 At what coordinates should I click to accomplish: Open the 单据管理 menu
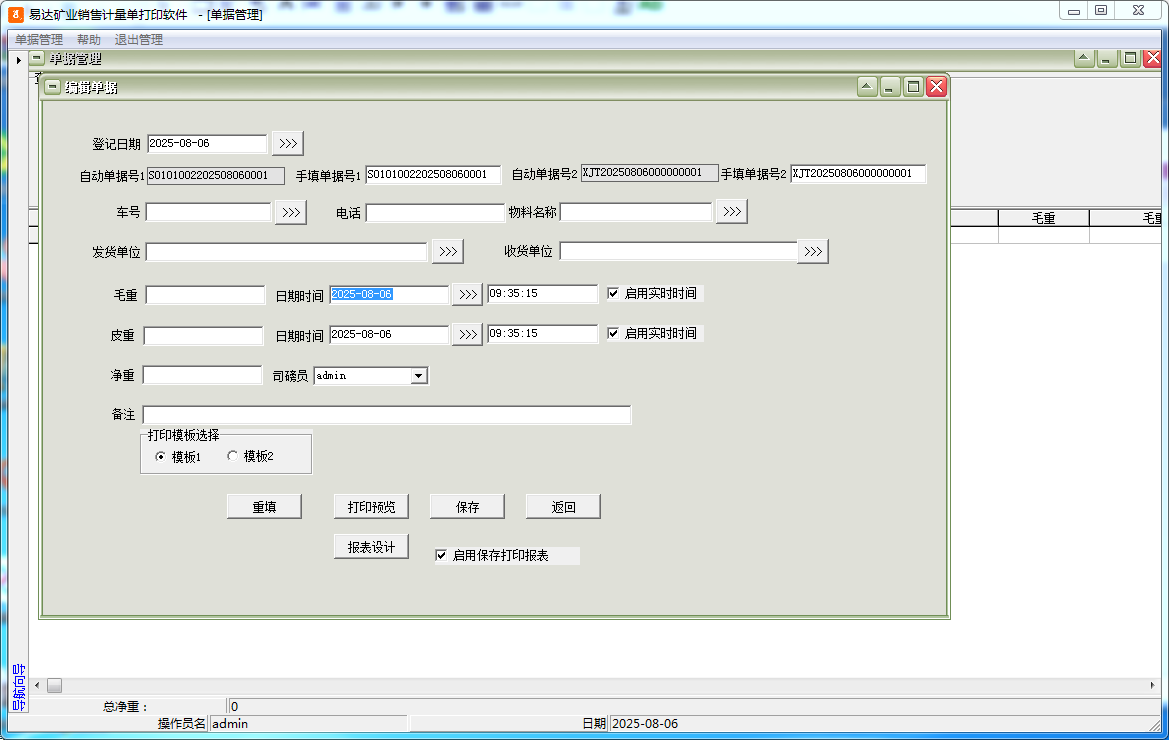39,40
